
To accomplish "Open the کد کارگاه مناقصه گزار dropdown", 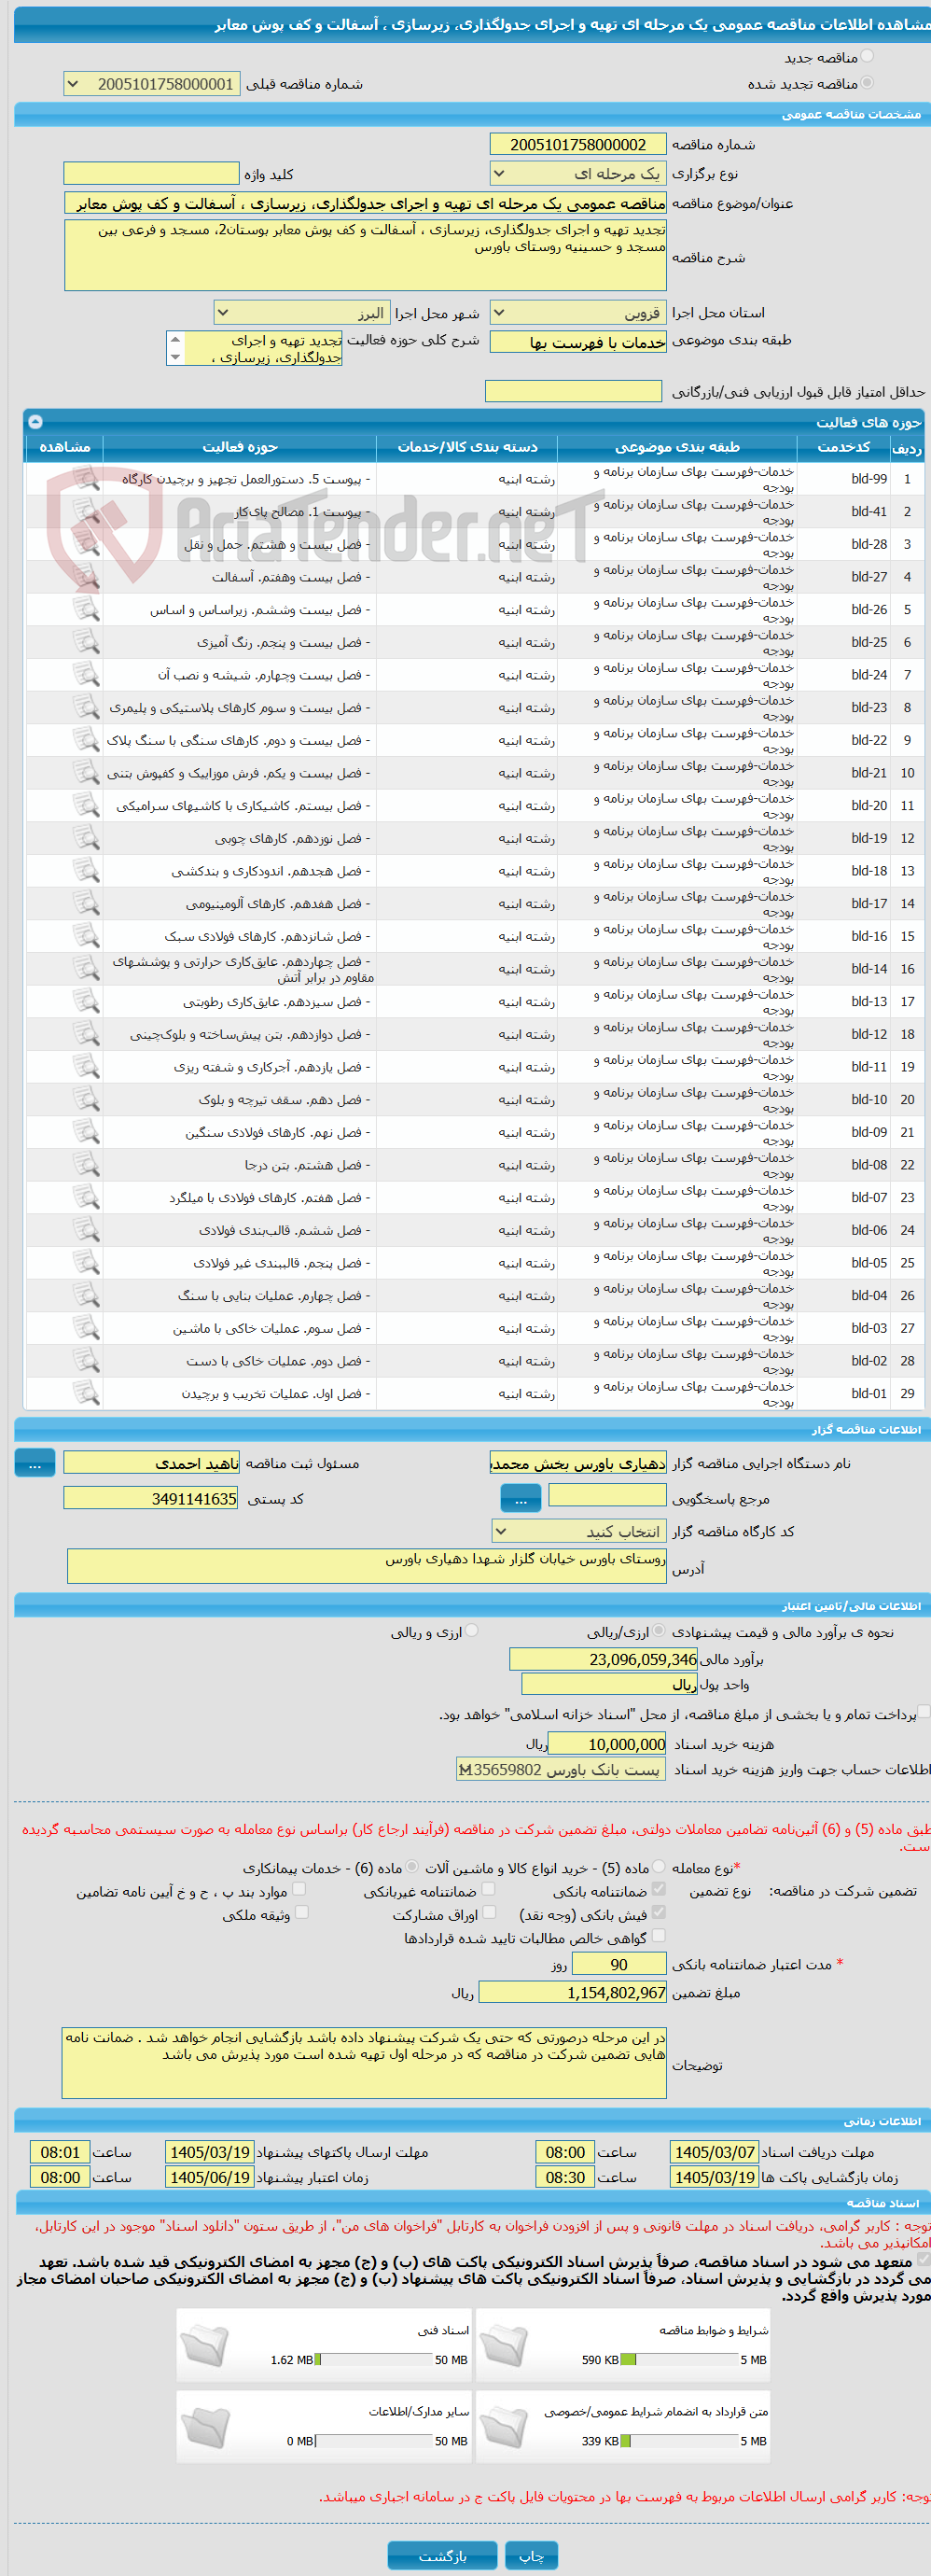I will [x=579, y=1531].
